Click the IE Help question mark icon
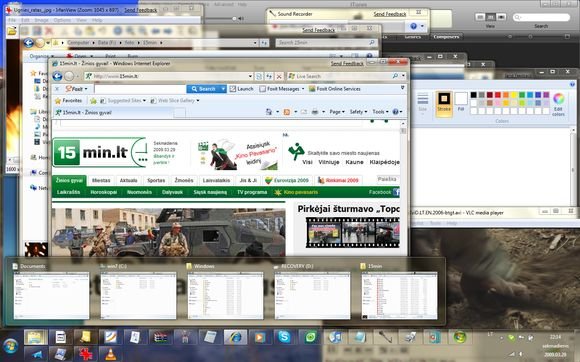Viewport: 580px width, 362px height. point(395,112)
